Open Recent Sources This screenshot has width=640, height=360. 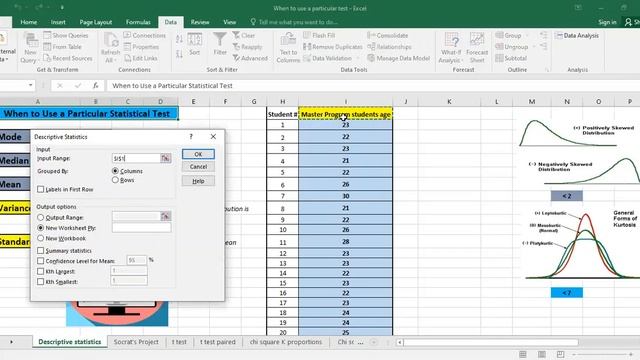coord(68,58)
